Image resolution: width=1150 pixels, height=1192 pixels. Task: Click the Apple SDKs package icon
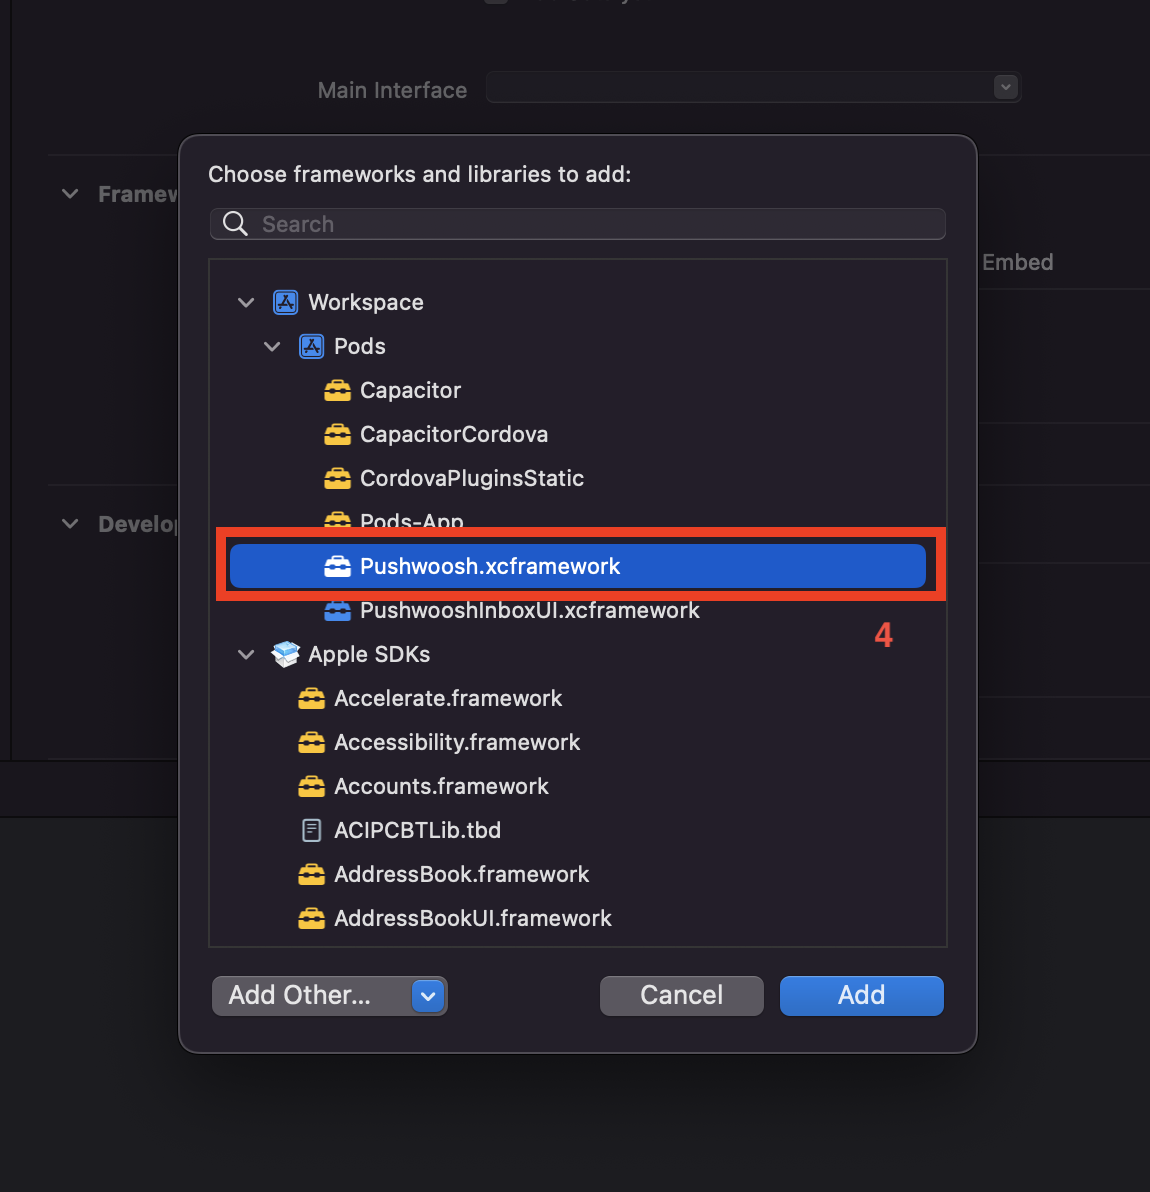pos(285,655)
